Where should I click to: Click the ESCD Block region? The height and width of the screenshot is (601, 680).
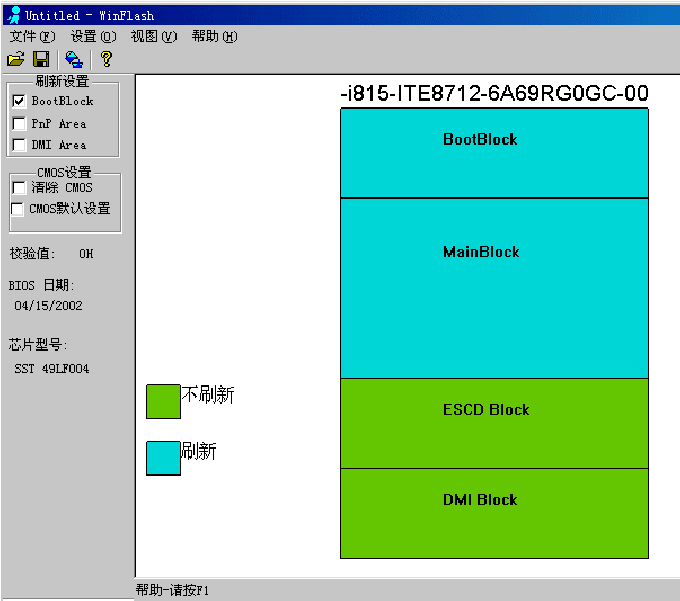494,423
